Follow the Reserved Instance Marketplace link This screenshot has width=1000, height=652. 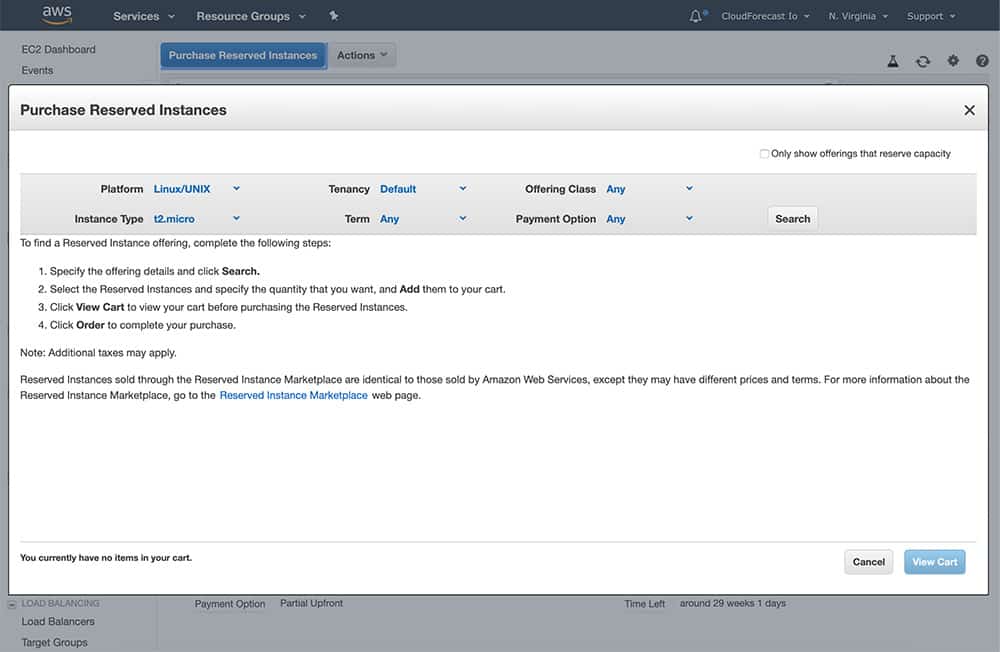coord(291,394)
